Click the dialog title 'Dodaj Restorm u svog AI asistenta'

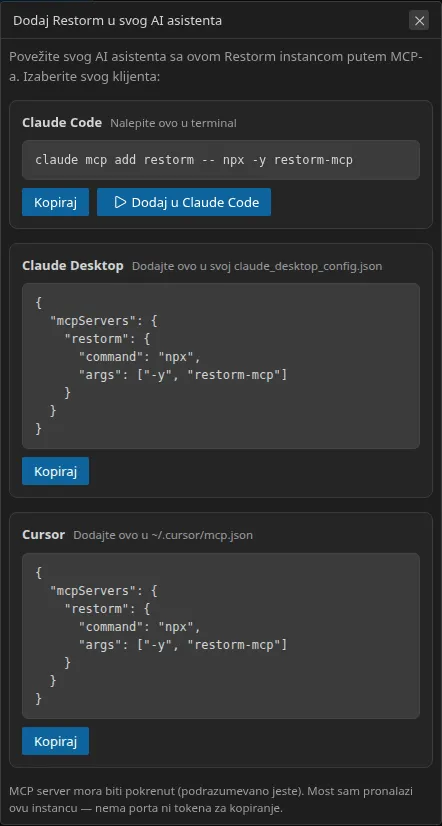pos(117,21)
